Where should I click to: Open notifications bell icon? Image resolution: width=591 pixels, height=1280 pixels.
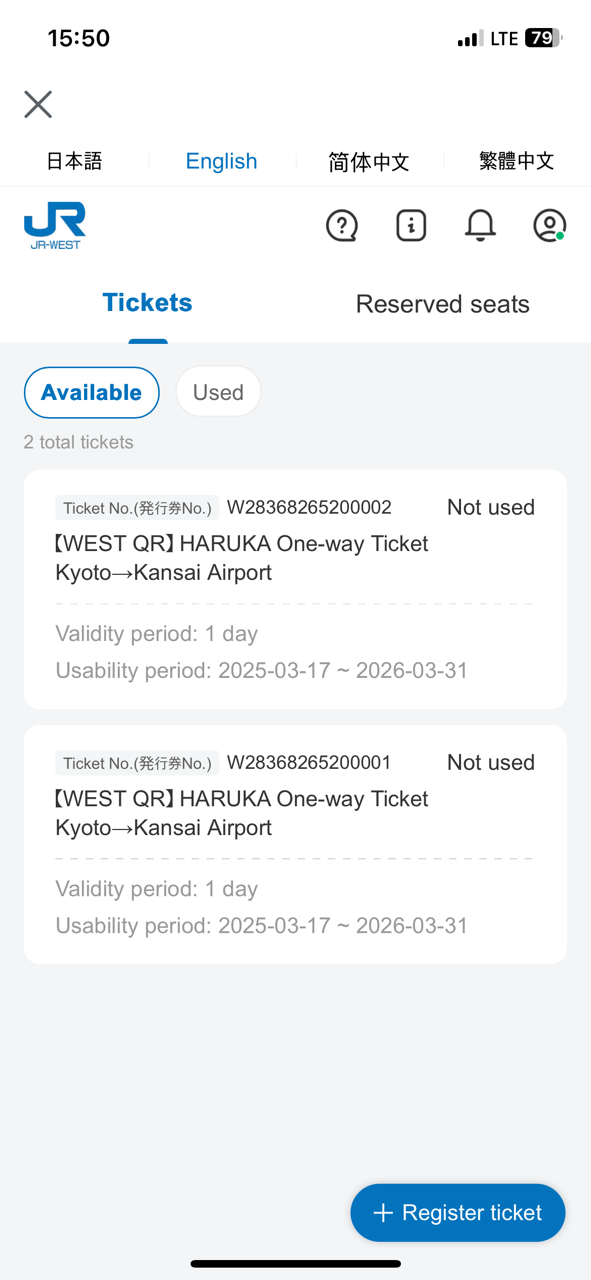480,226
